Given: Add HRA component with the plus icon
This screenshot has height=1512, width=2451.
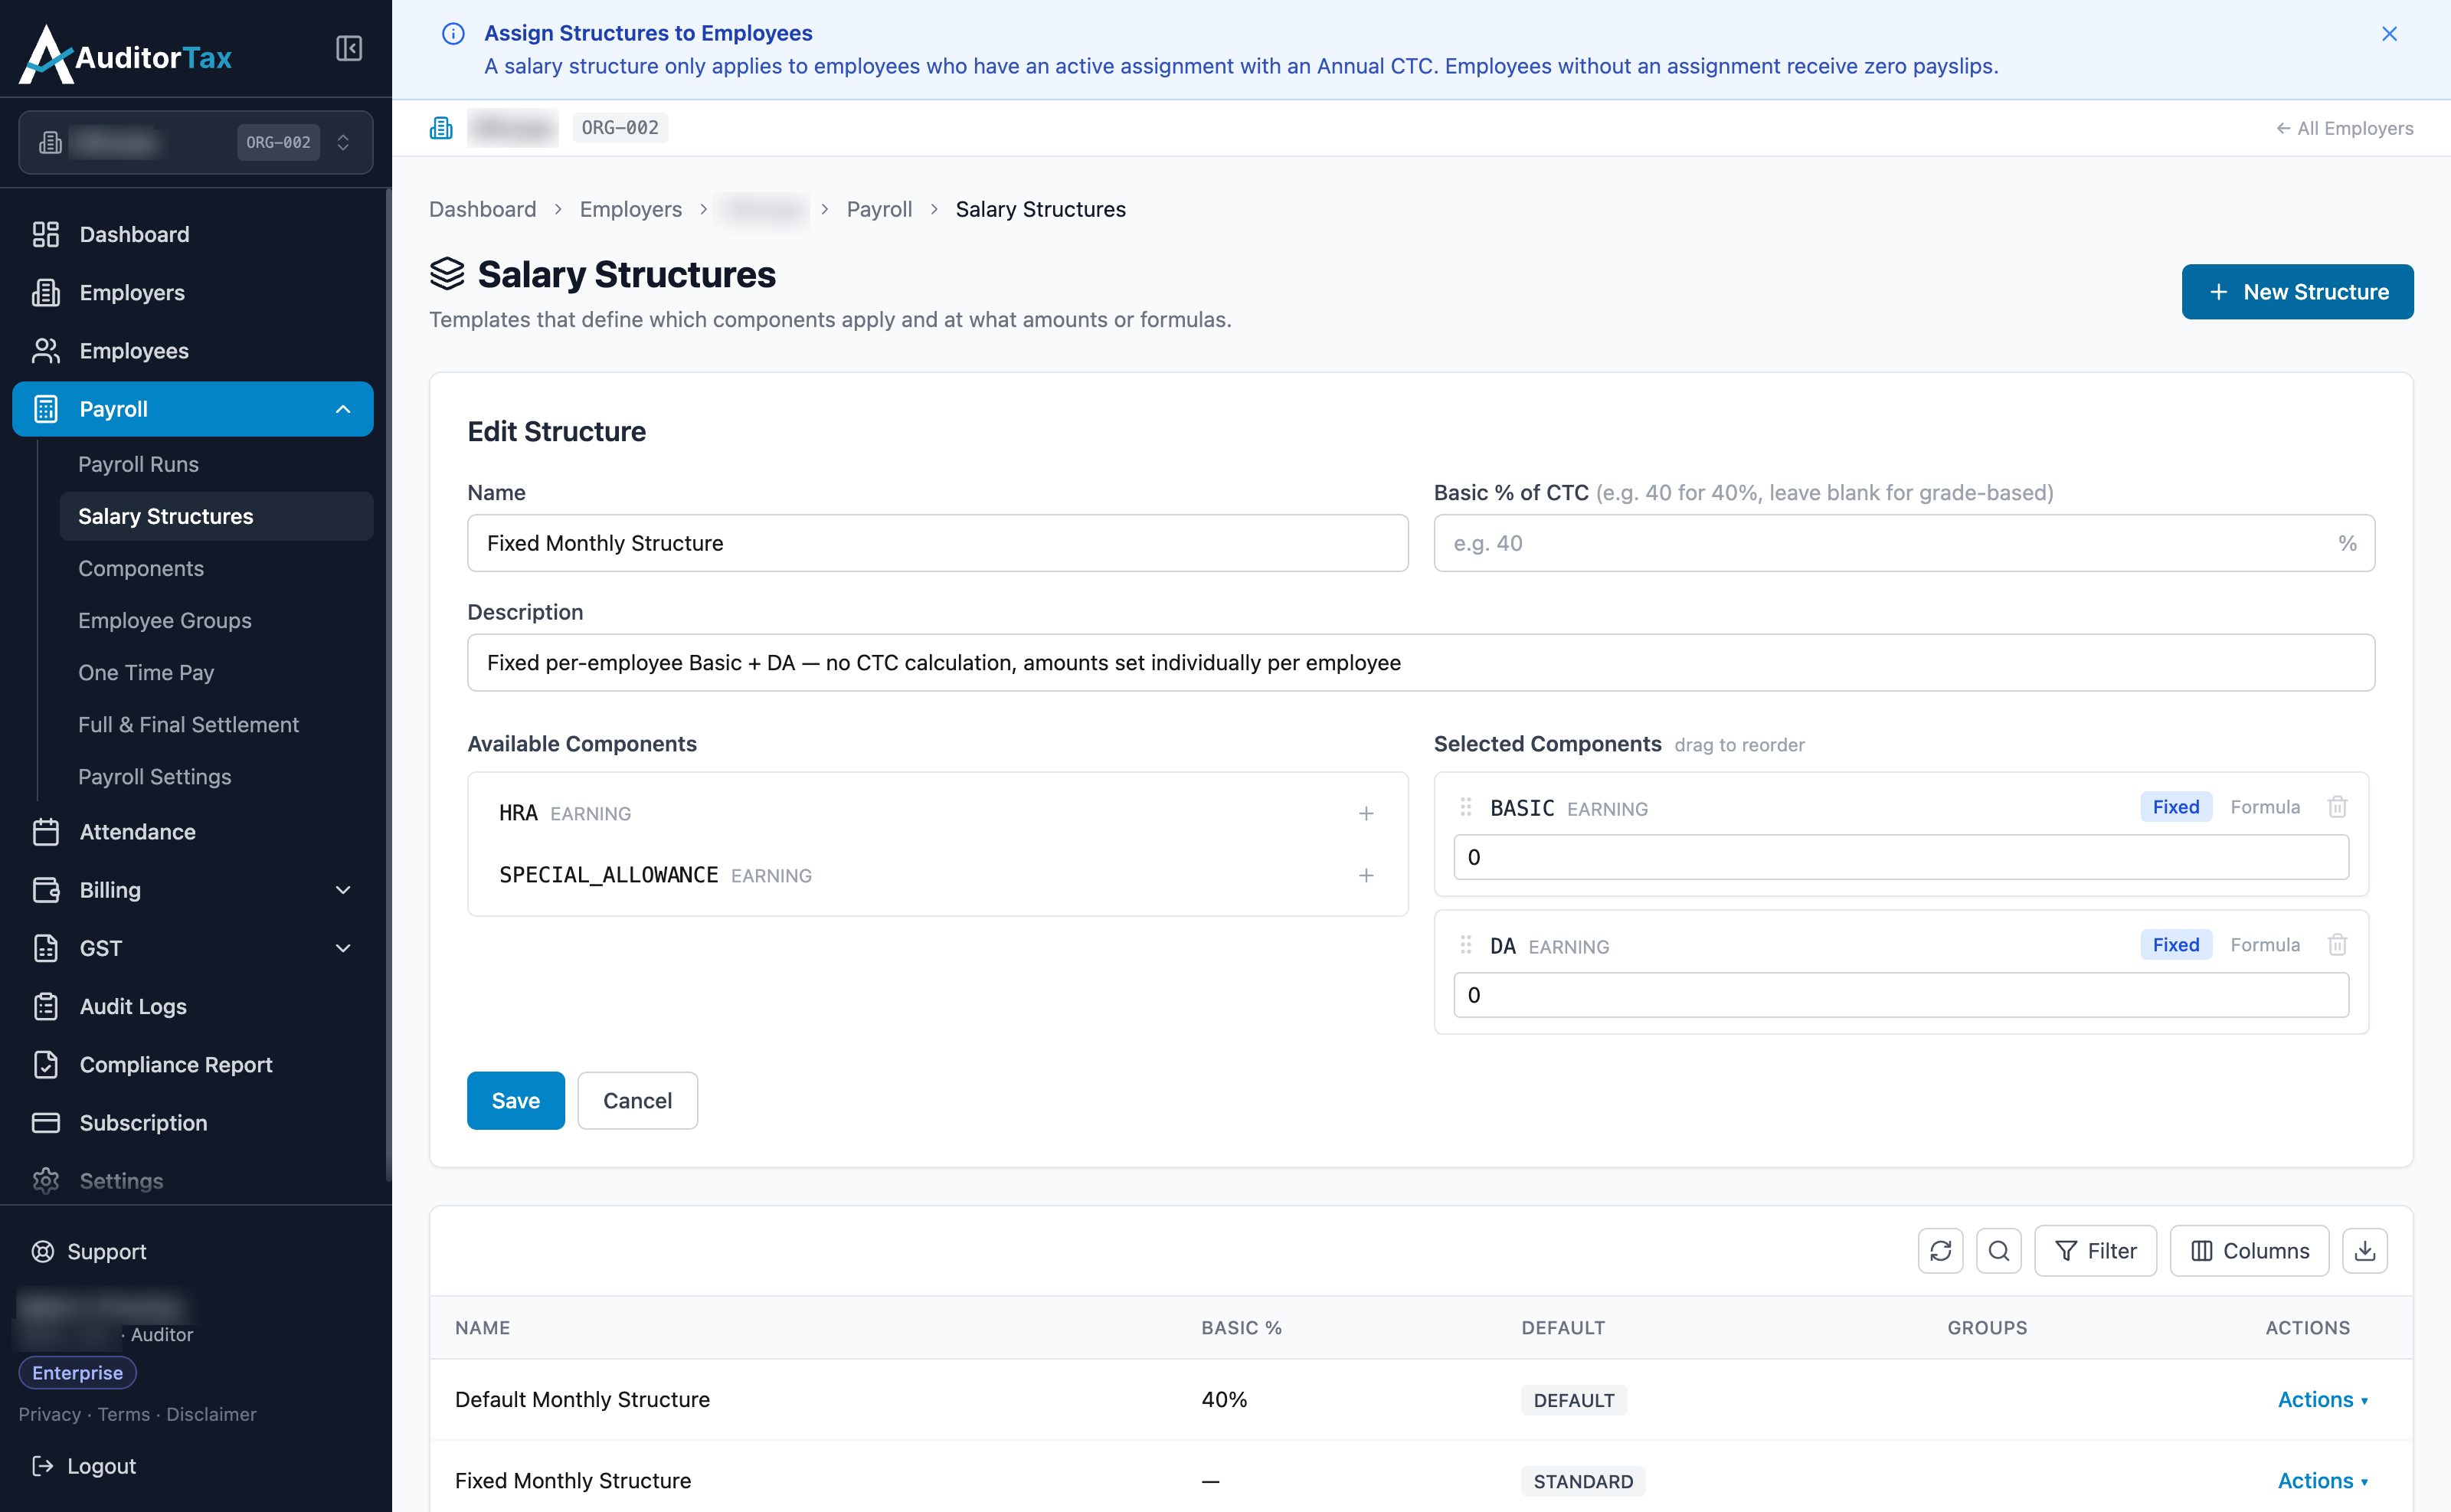Looking at the screenshot, I should pos(1366,814).
